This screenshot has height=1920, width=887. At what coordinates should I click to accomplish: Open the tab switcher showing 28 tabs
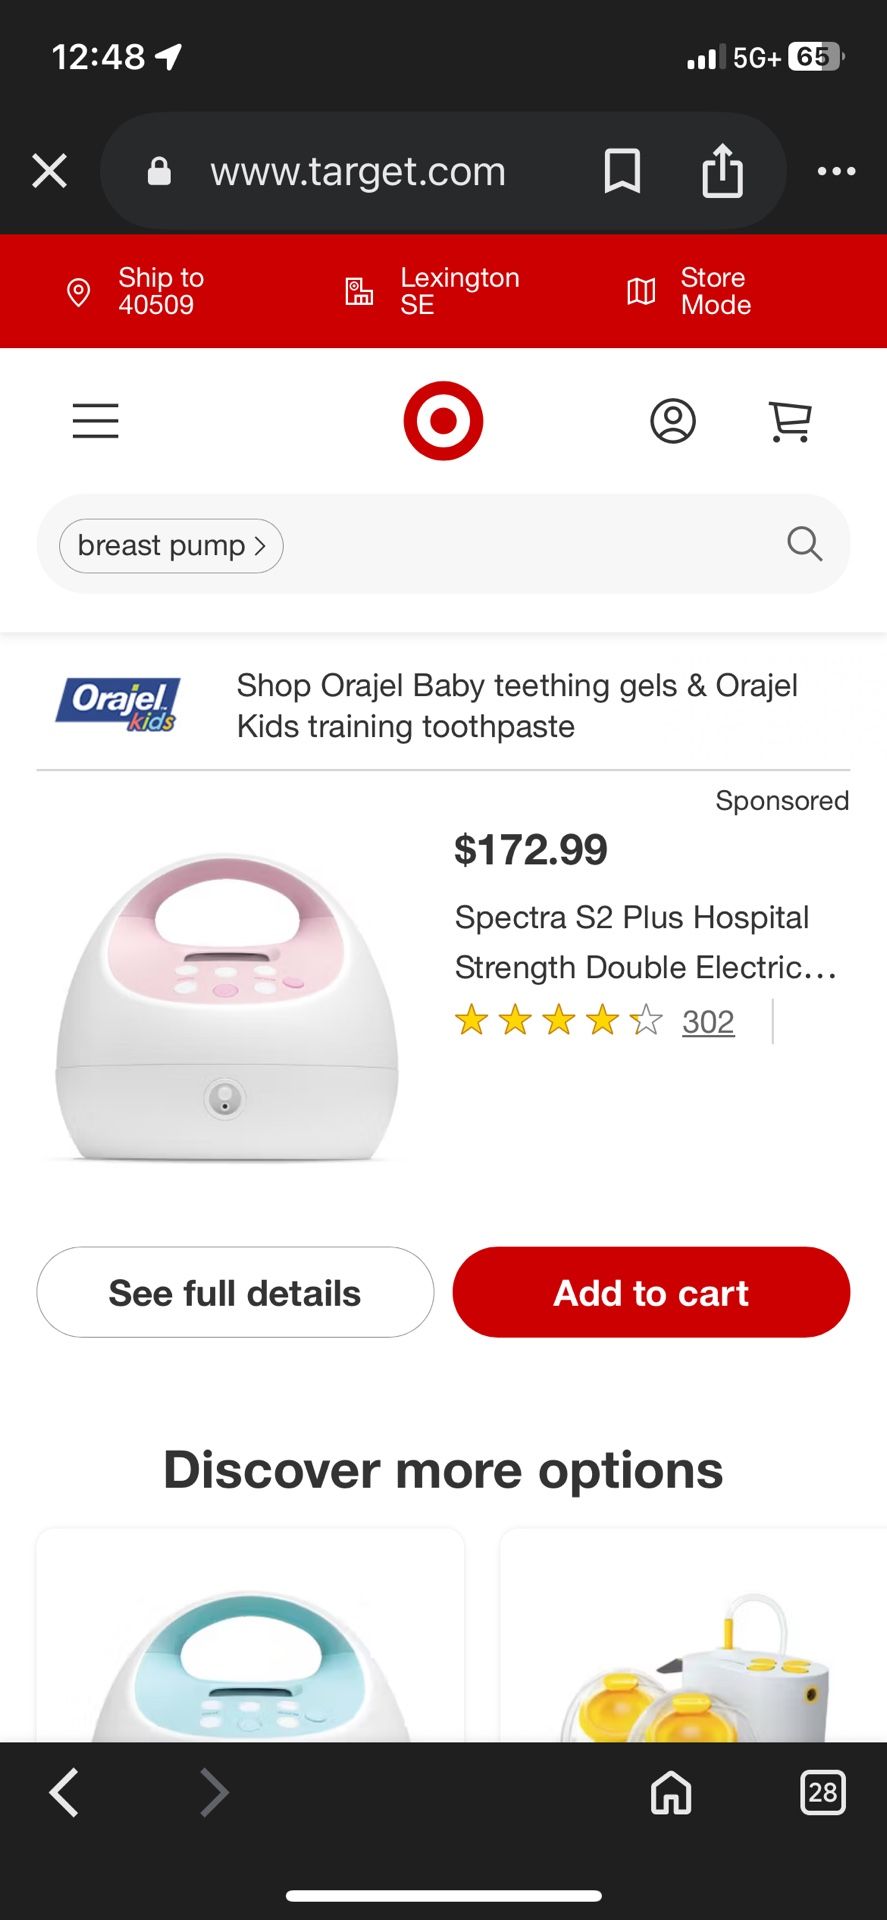click(823, 1793)
